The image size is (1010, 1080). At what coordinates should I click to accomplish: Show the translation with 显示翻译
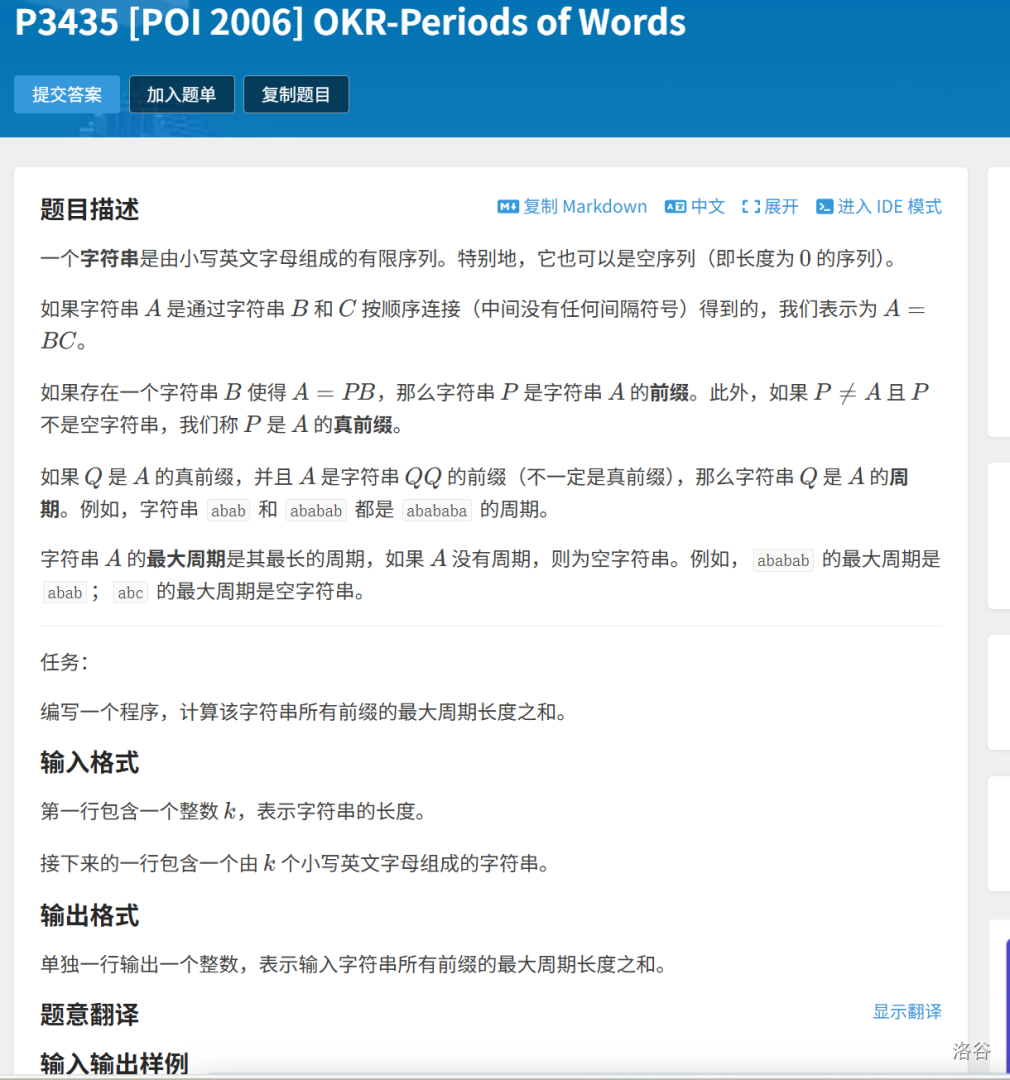coord(907,1011)
